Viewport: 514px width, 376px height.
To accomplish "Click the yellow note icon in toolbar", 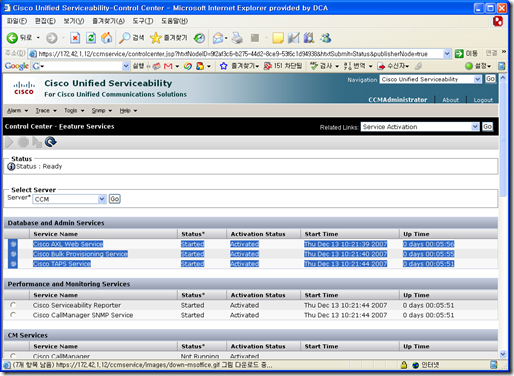I will coord(278,38).
